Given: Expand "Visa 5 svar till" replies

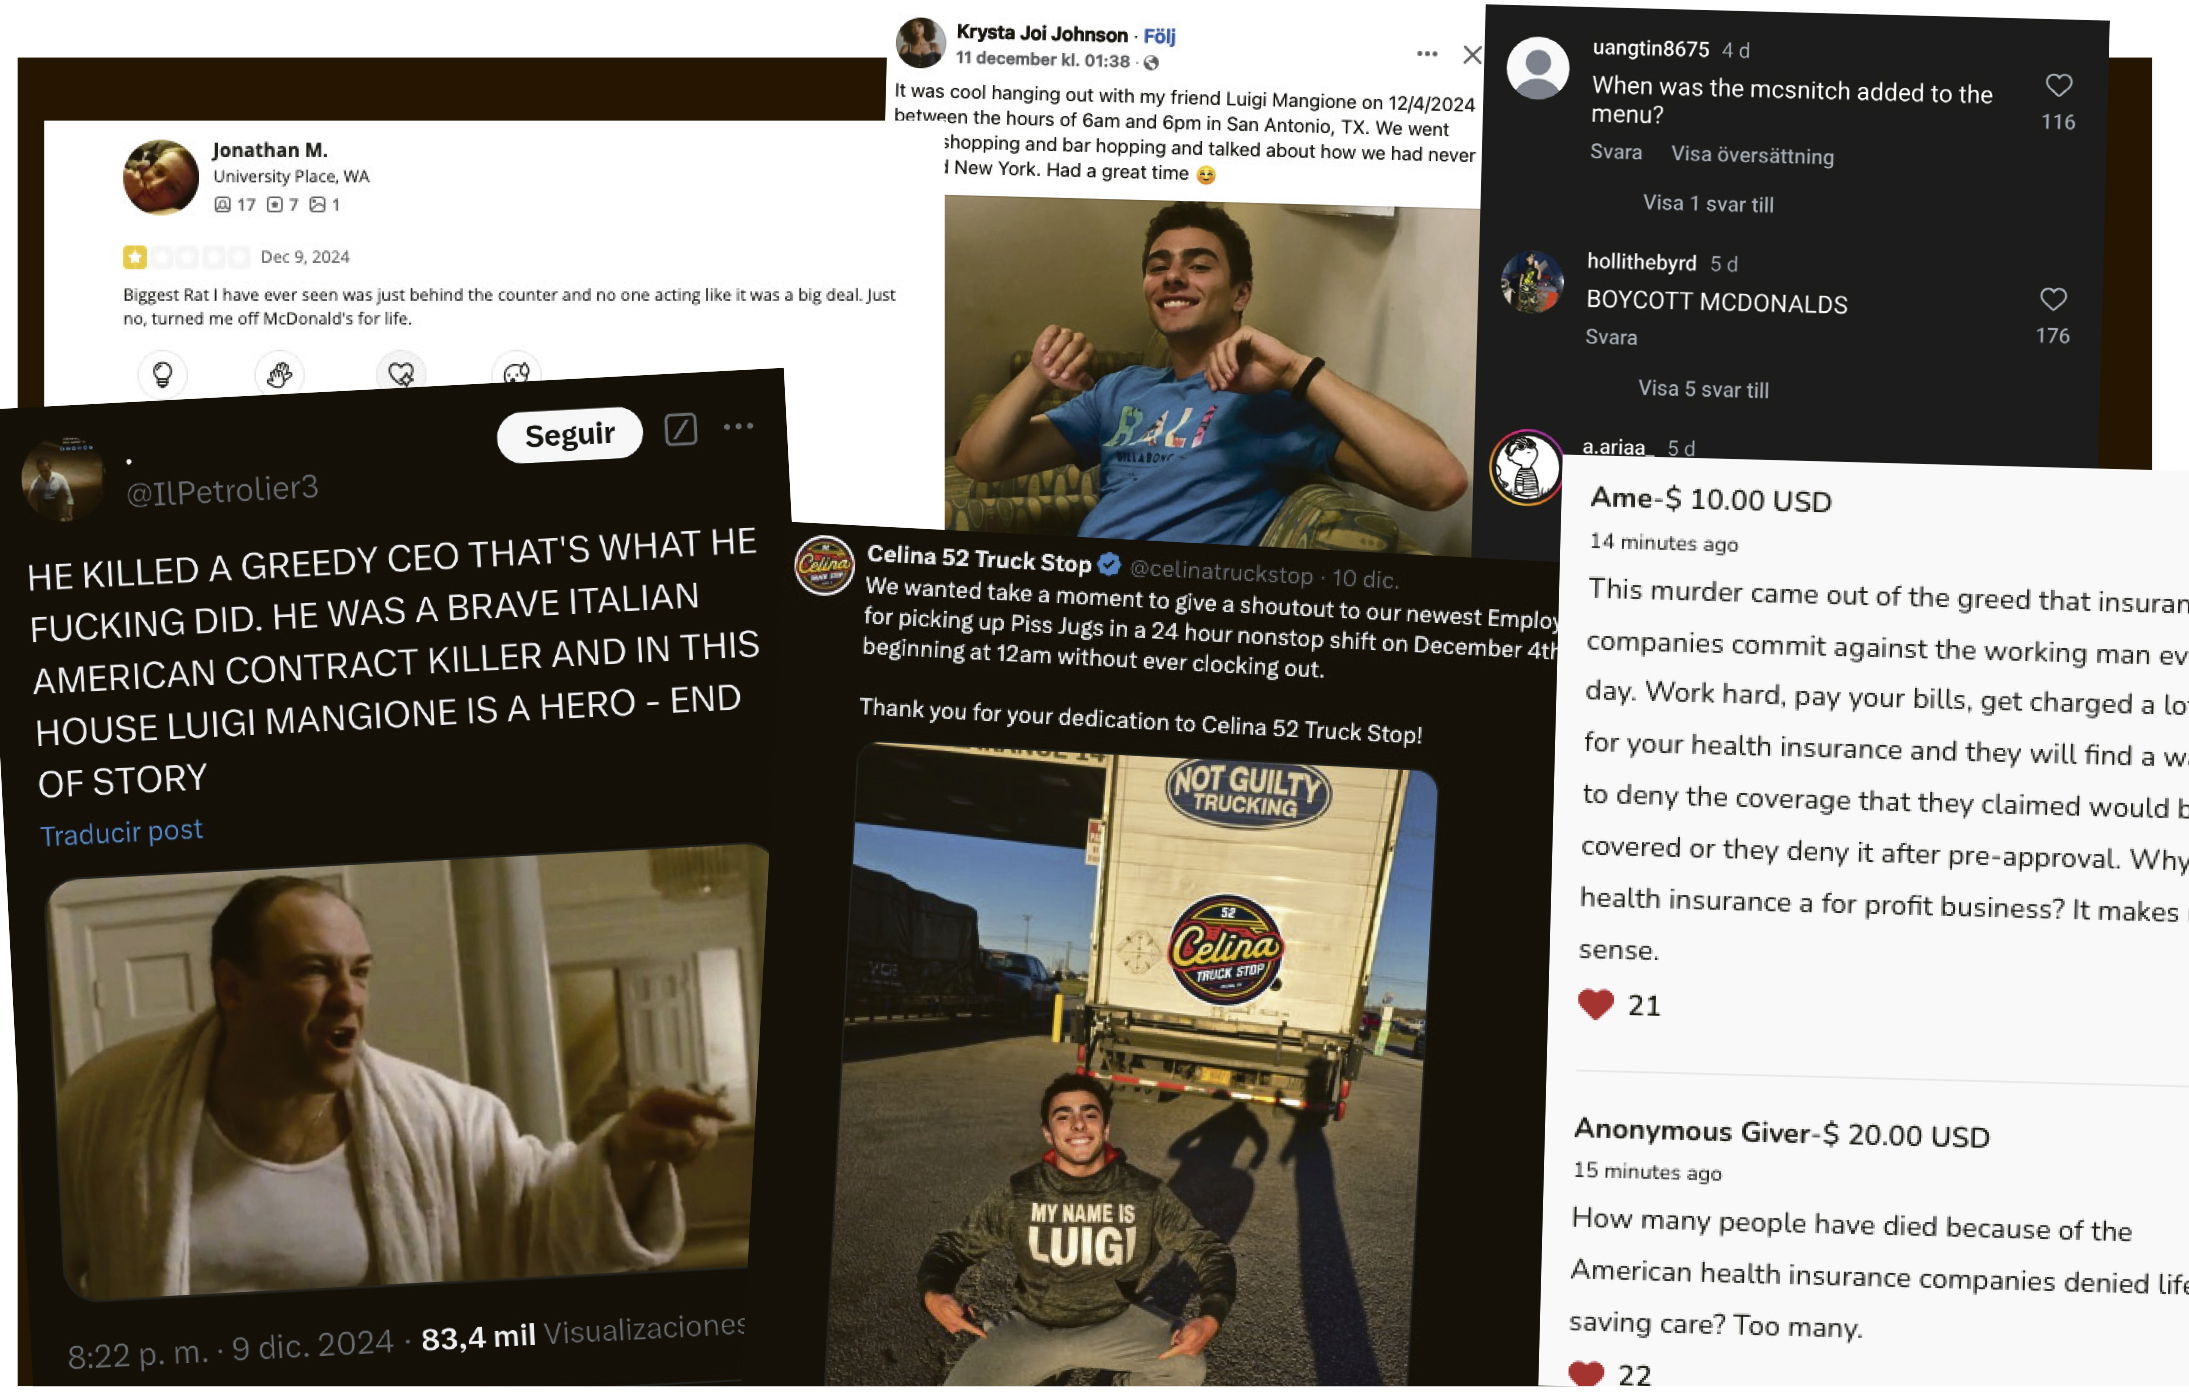Looking at the screenshot, I should pyautogui.click(x=1703, y=389).
